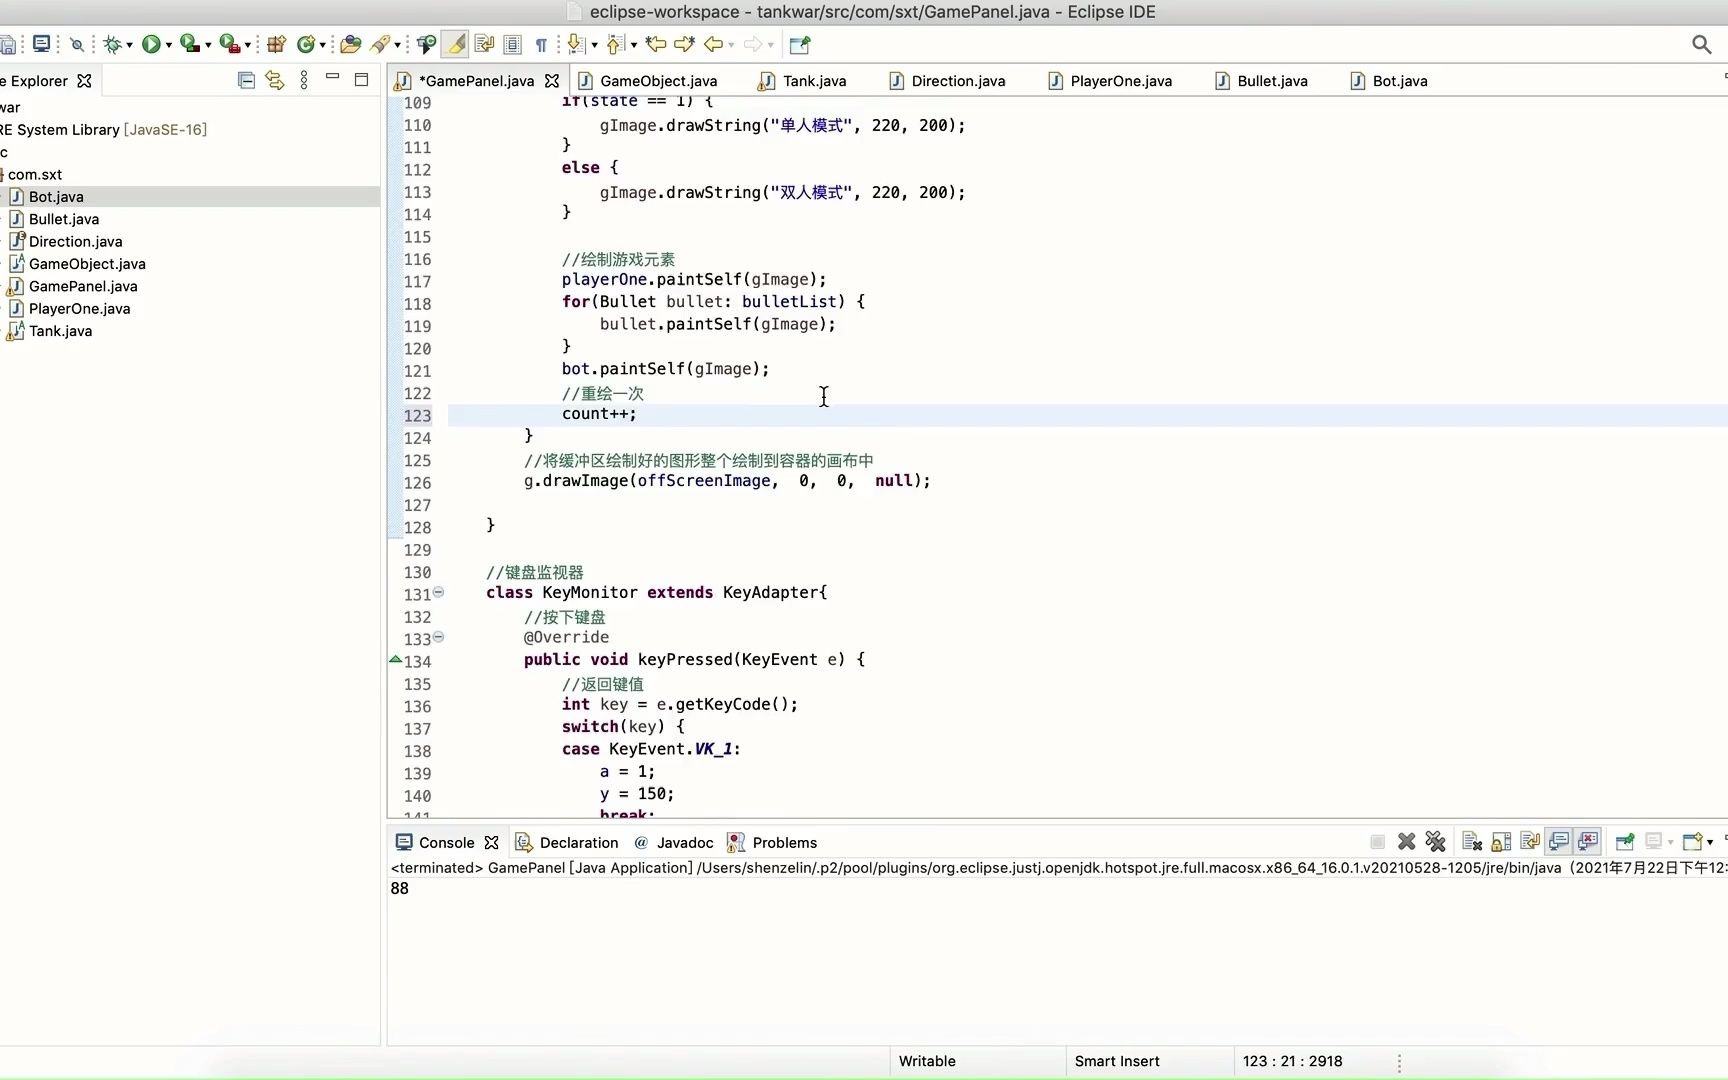Toggle Show Whitespace Characters pilcrow

[x=541, y=44]
